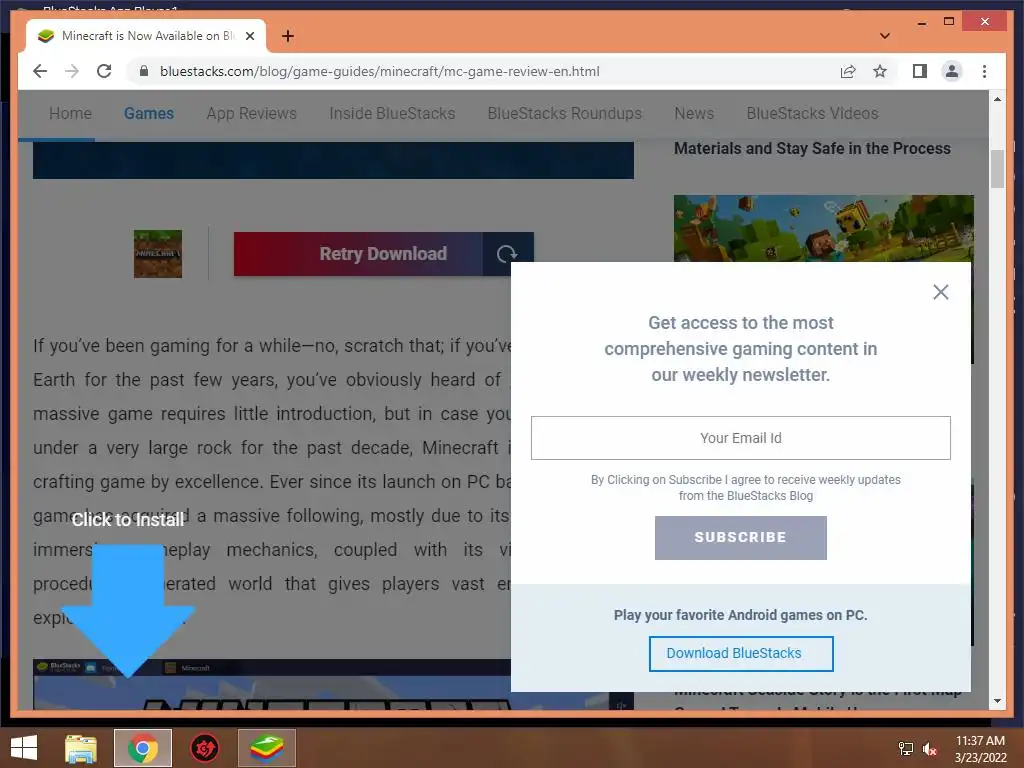Select the Minecraft browser tab

(146, 36)
